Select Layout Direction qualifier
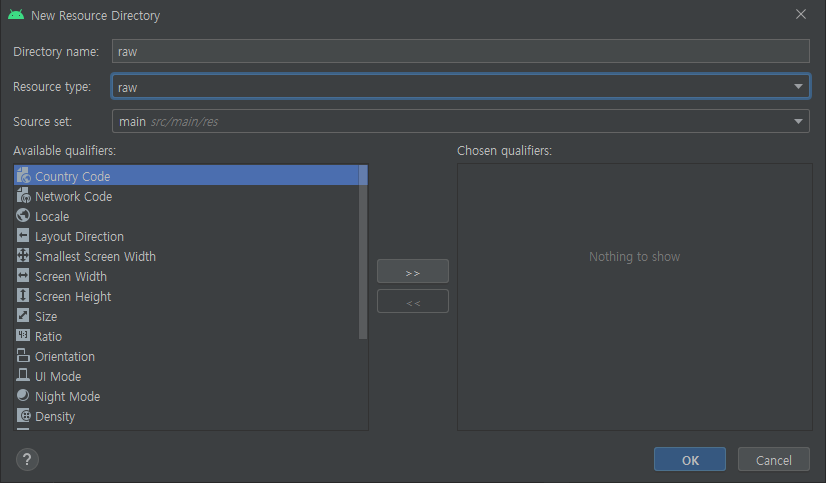The image size is (826, 483). tap(186, 235)
